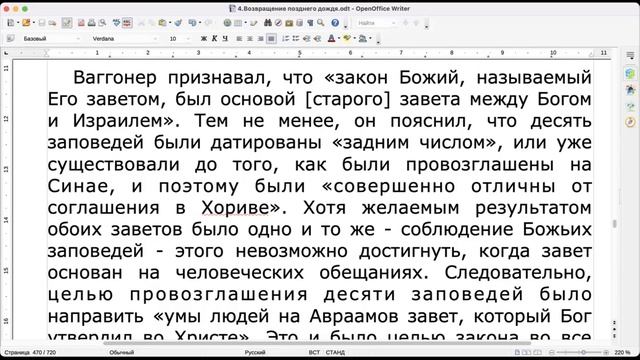Open OpenOffice Help question mark icon
Image resolution: width=640 pixels, height=360 pixels.
point(335,23)
